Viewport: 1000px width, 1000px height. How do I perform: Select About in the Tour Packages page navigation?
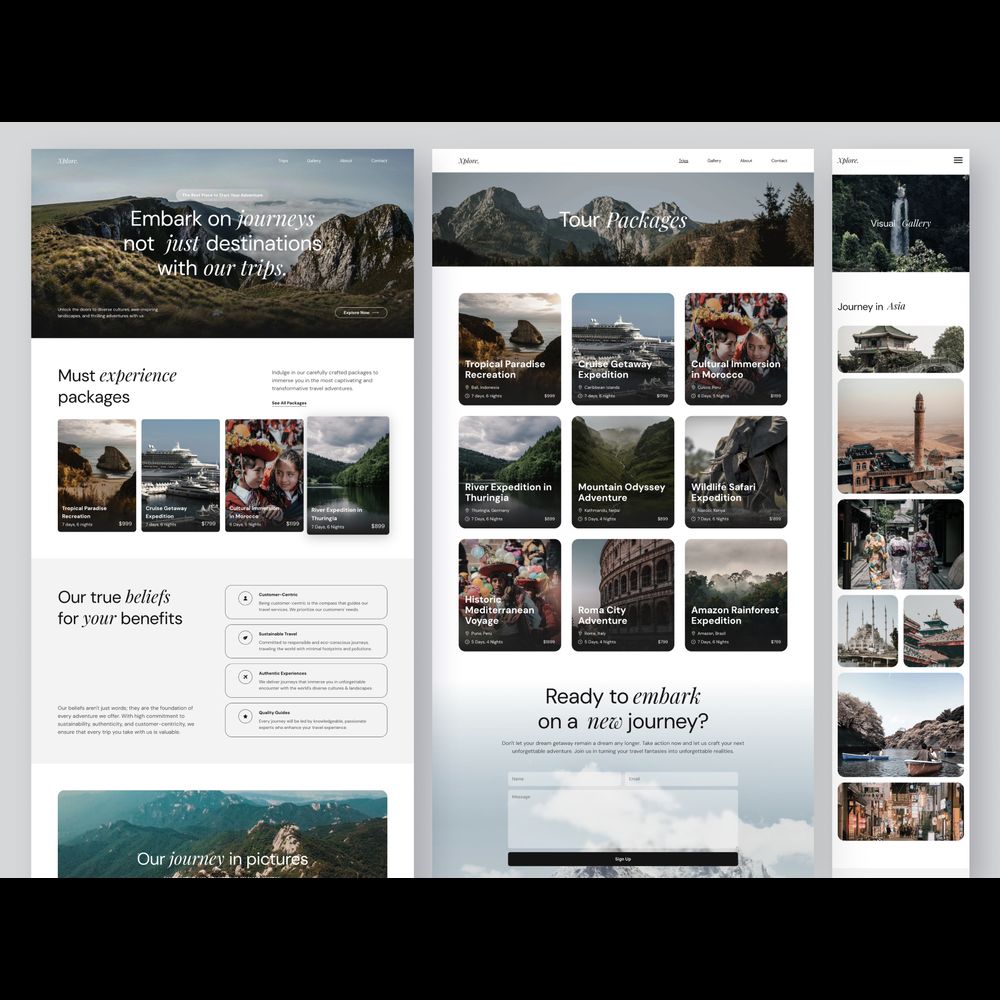pos(746,161)
